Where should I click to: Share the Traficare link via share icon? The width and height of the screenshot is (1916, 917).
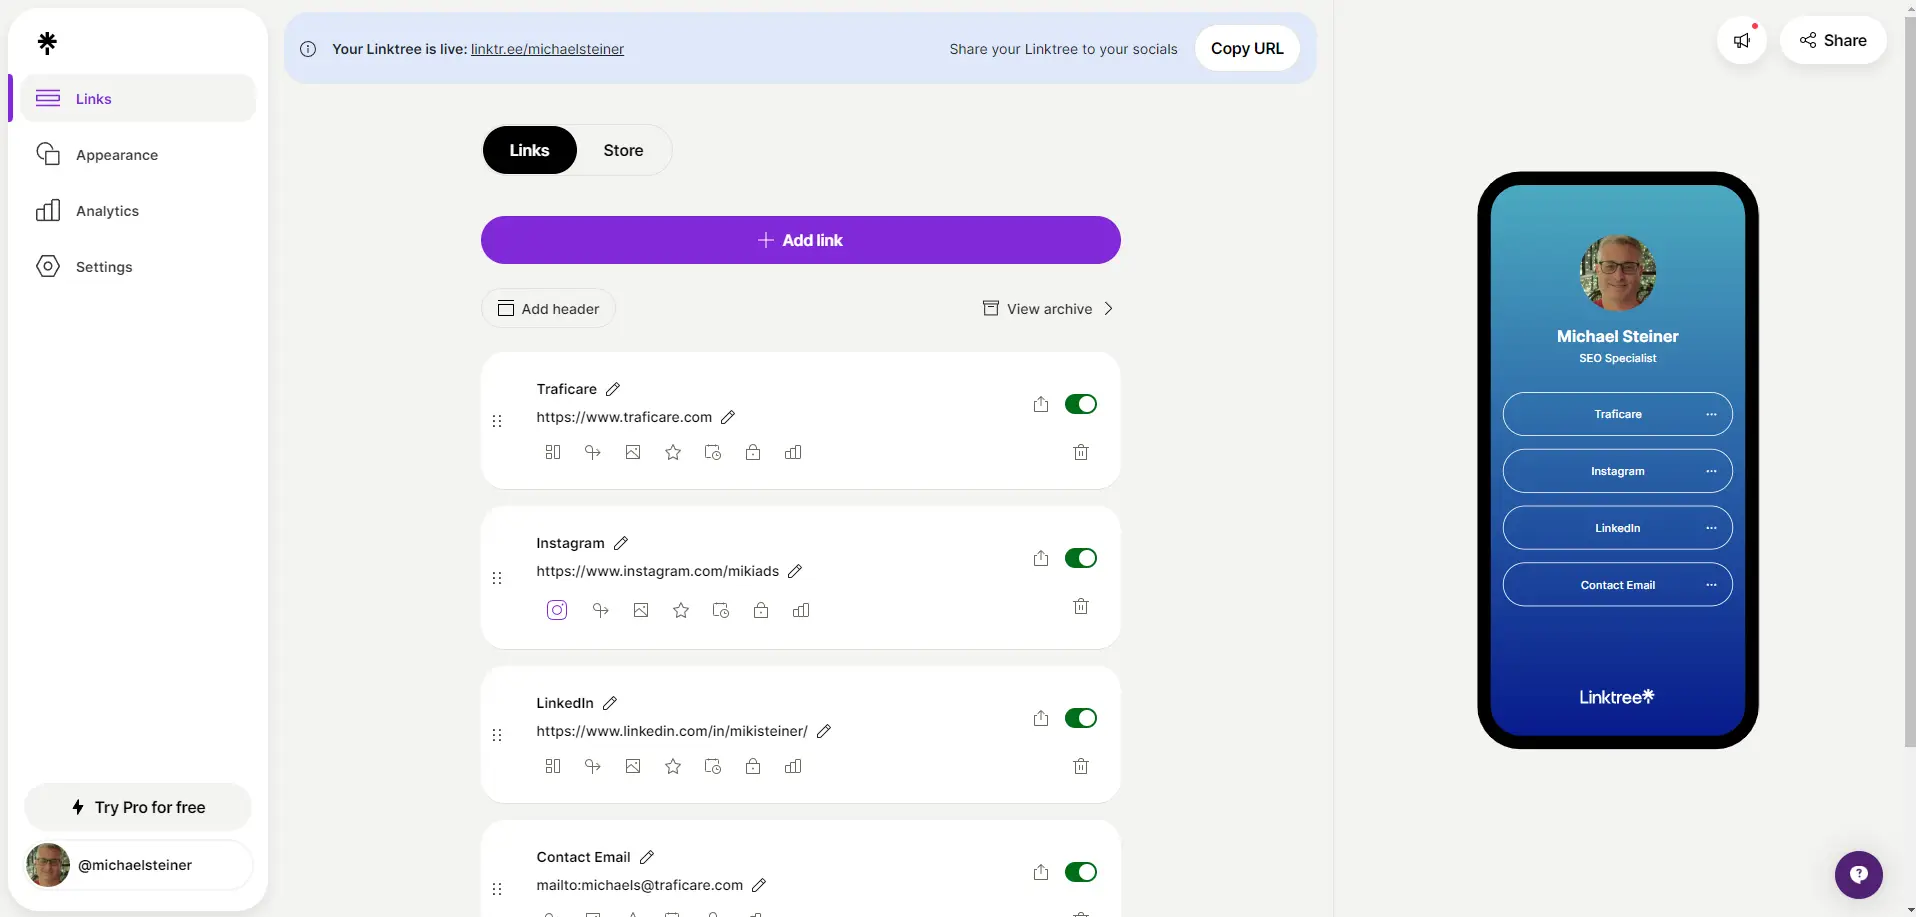click(1041, 404)
